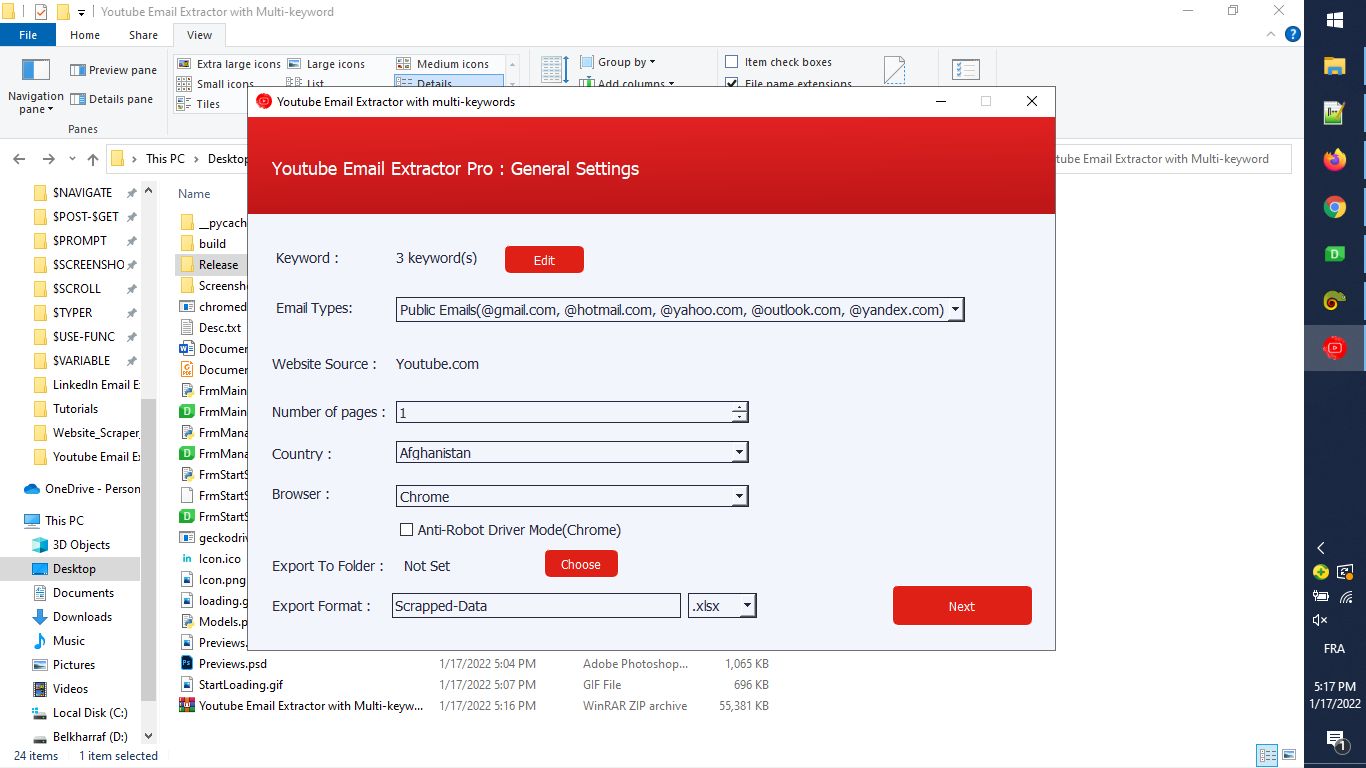Viewport: 1366px width, 768px height.
Task: Click the Name column header
Action: pos(194,194)
